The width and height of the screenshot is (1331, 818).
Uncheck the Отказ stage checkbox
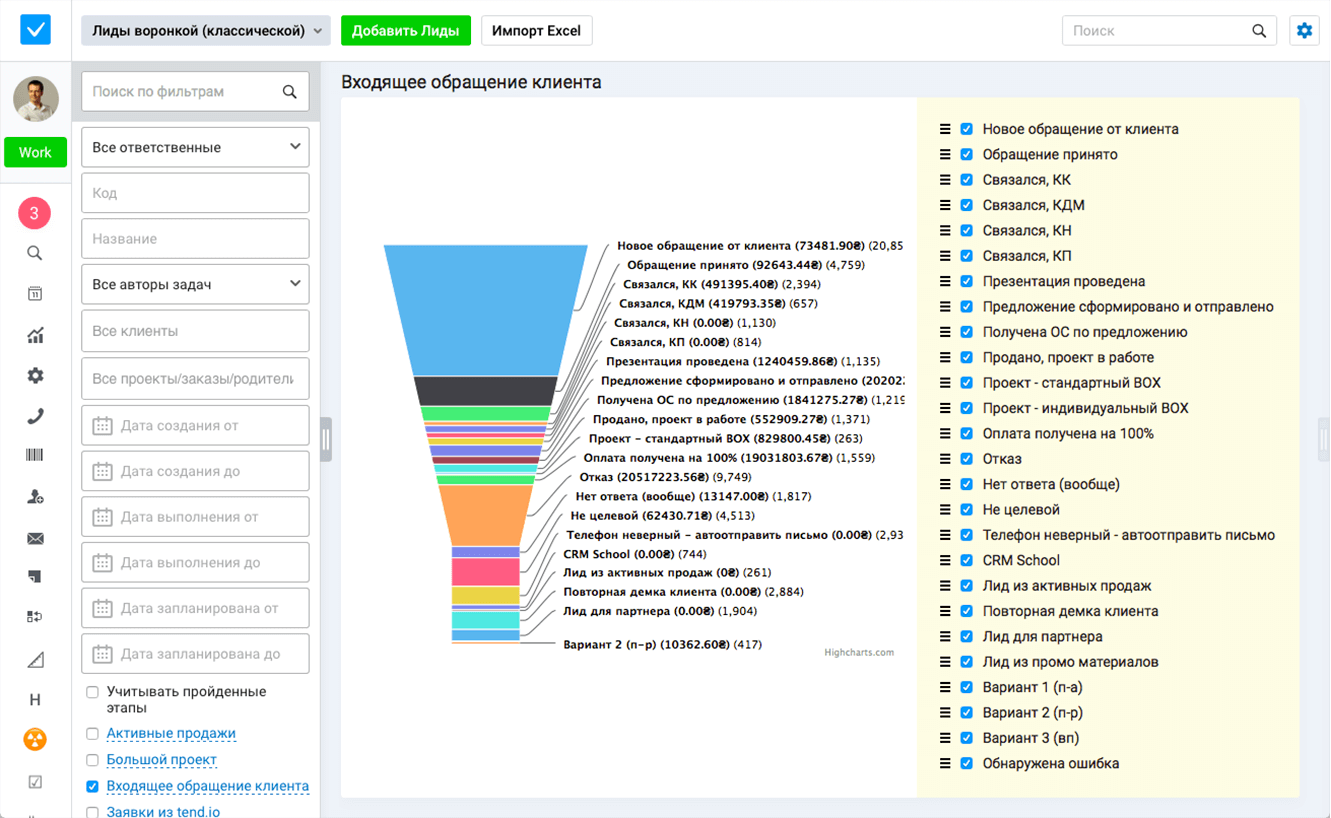pyautogui.click(x=966, y=459)
